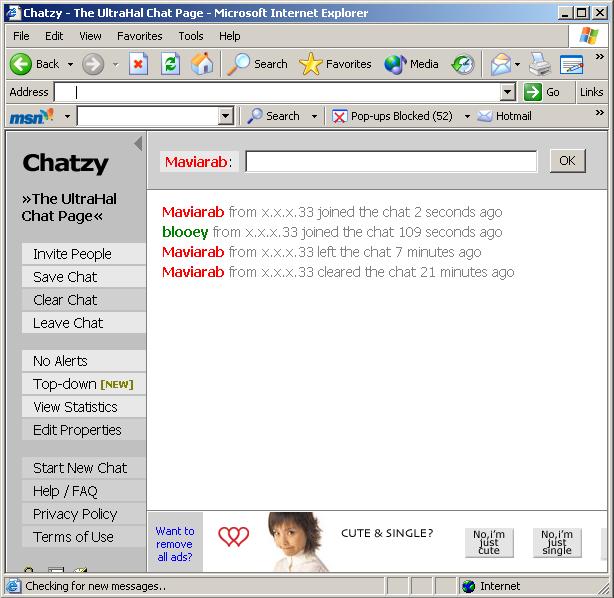Click the No, i'm just cute button
The image size is (614, 598).
click(x=489, y=542)
